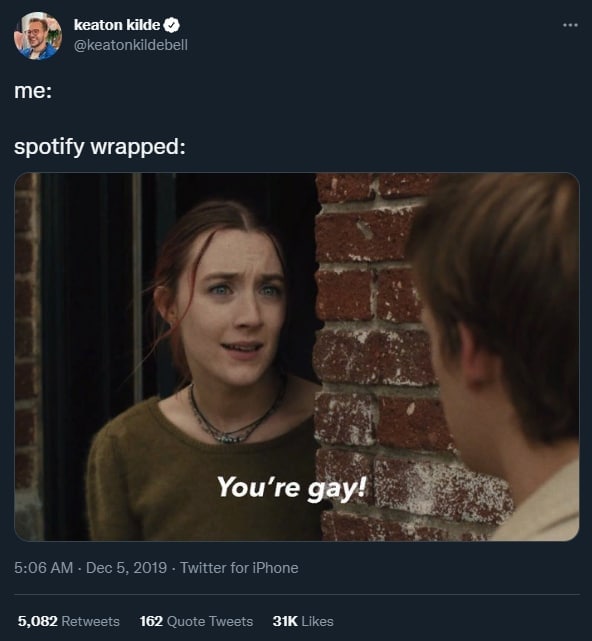Click the 'You're gay!' caption in image
Image resolution: width=592 pixels, height=641 pixels.
point(292,488)
